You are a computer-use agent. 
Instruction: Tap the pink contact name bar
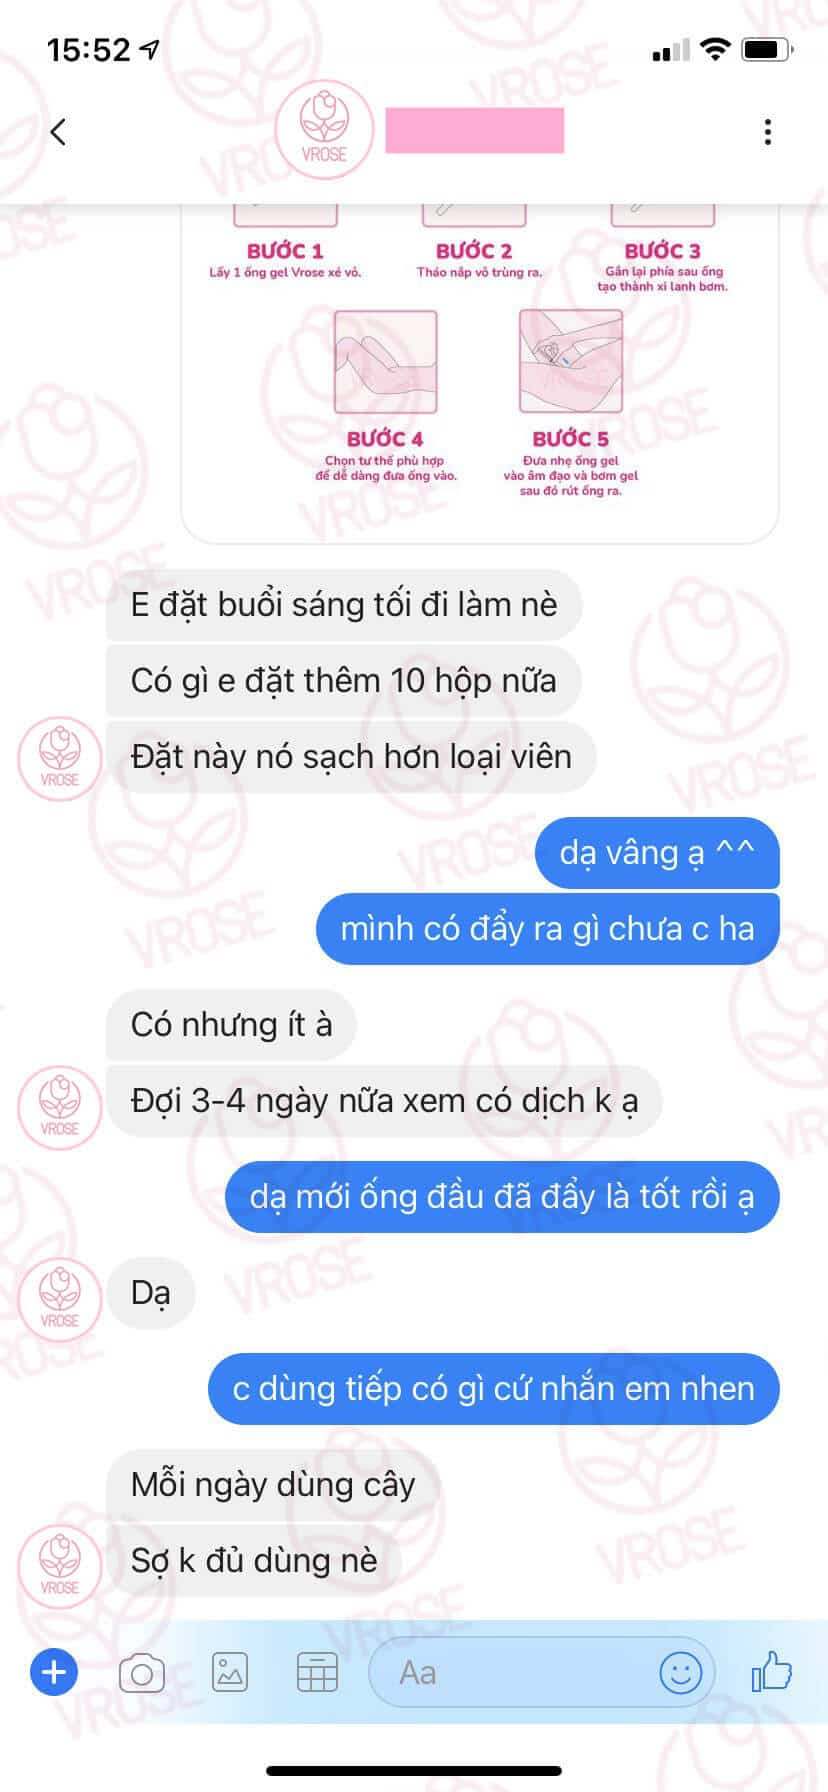click(475, 131)
